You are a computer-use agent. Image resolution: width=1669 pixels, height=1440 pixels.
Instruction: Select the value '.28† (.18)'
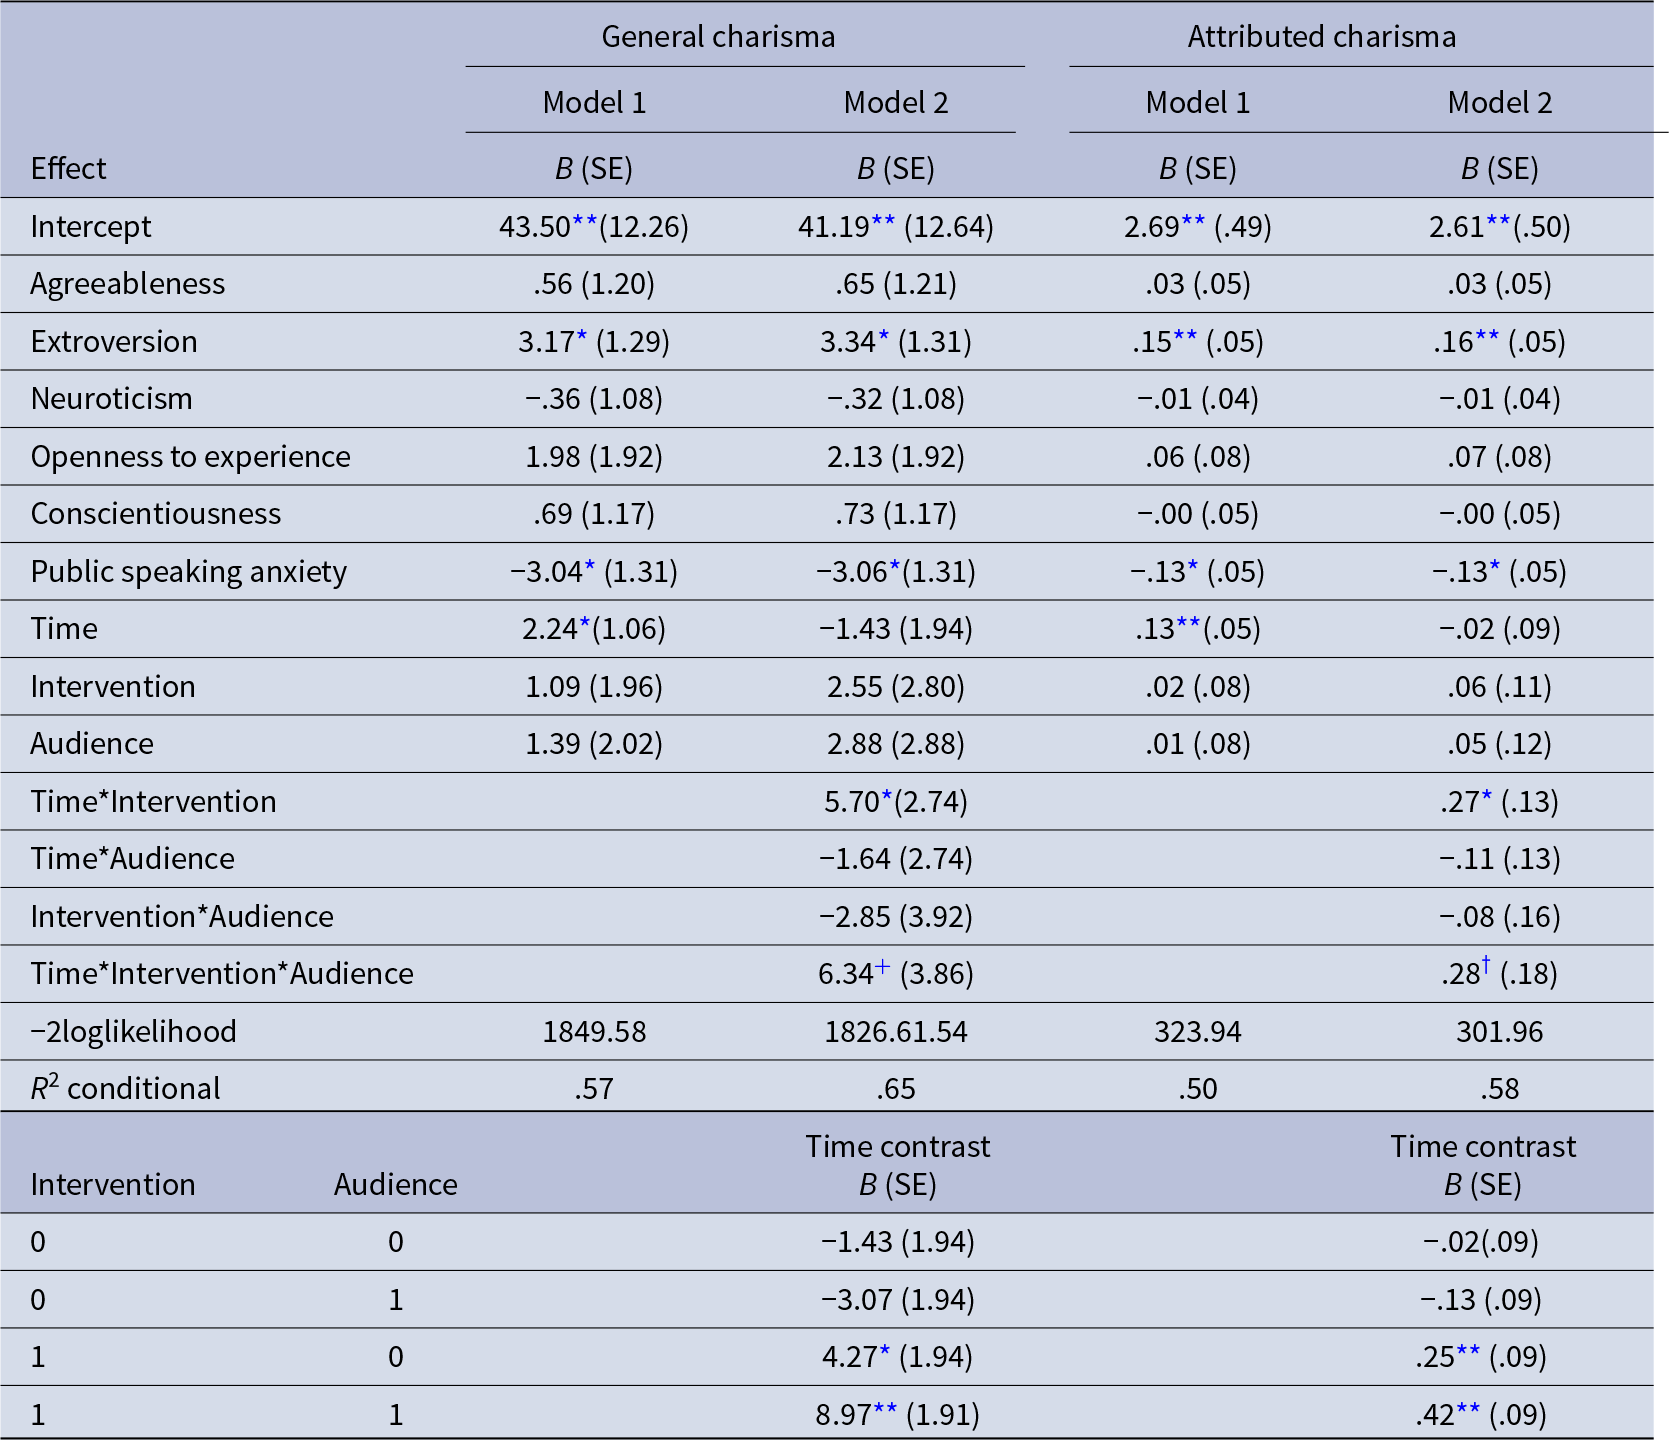click(1500, 972)
